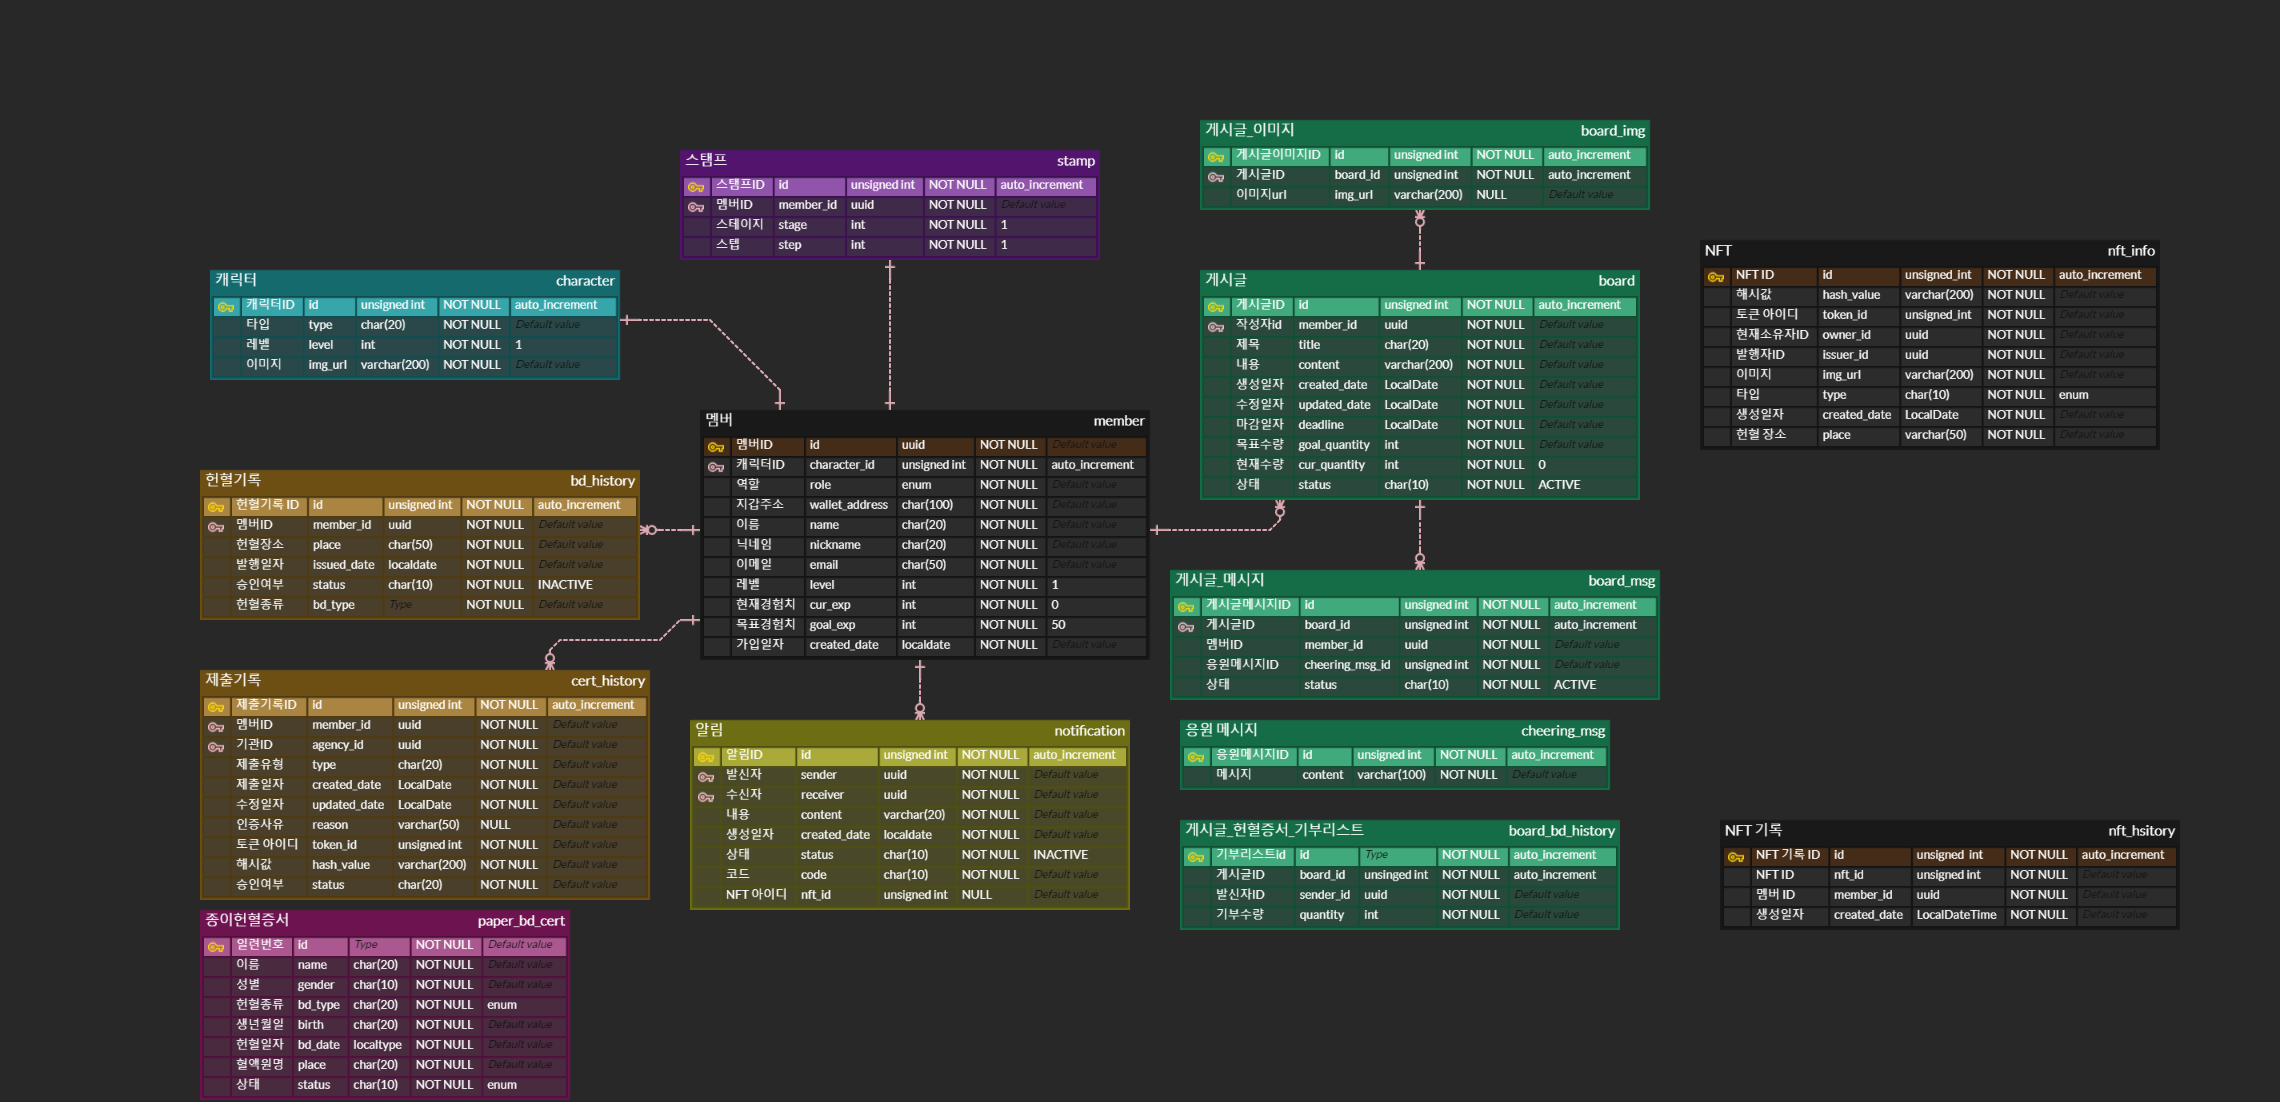Click the primary key icon in nft_info table

pos(1715,277)
